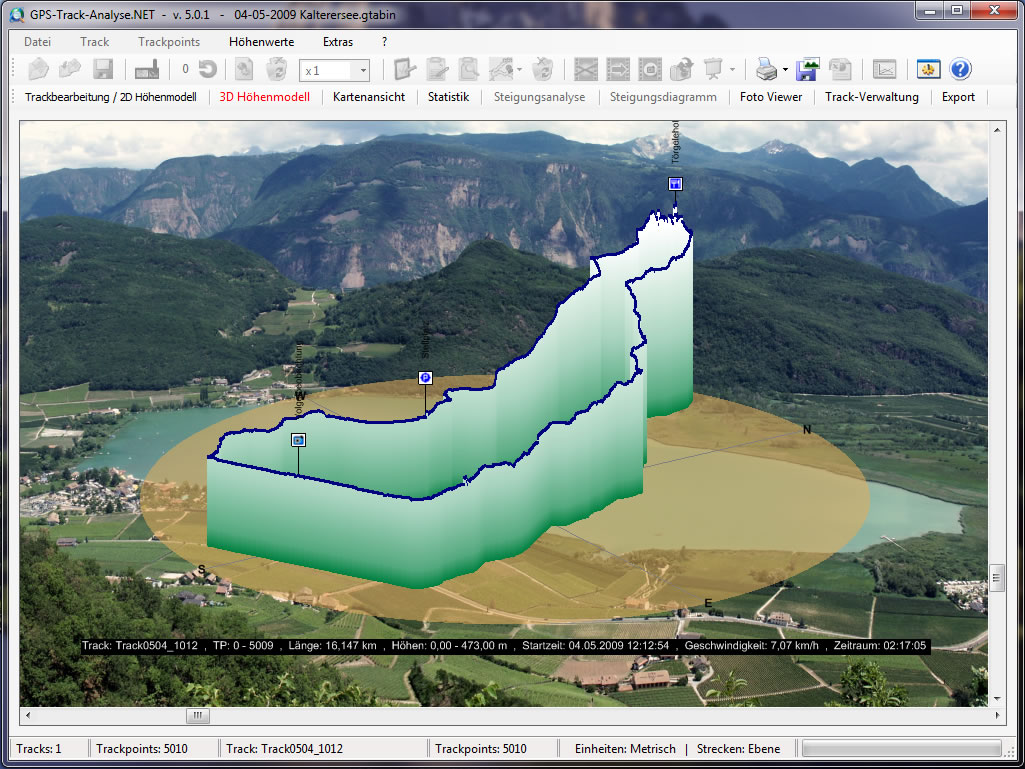Open the Extras menu
Screen dimensions: 1025x769
pos(338,42)
